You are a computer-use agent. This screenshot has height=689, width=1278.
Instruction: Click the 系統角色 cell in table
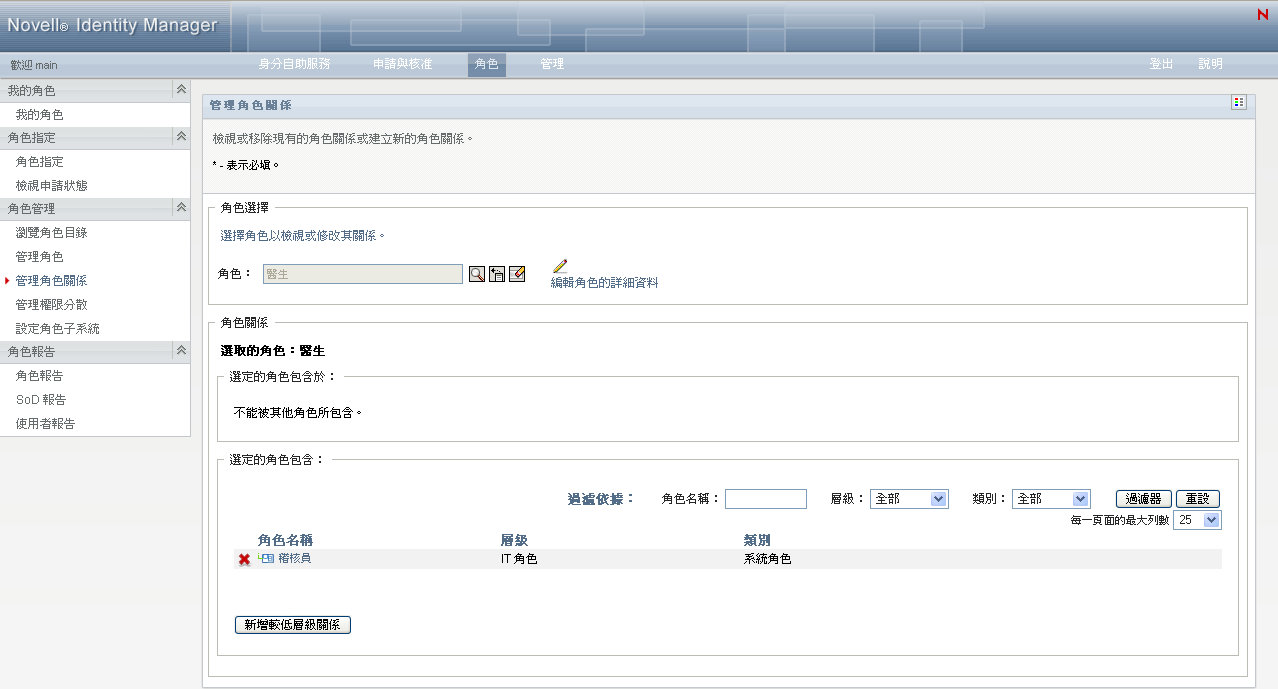pyautogui.click(x=768, y=559)
